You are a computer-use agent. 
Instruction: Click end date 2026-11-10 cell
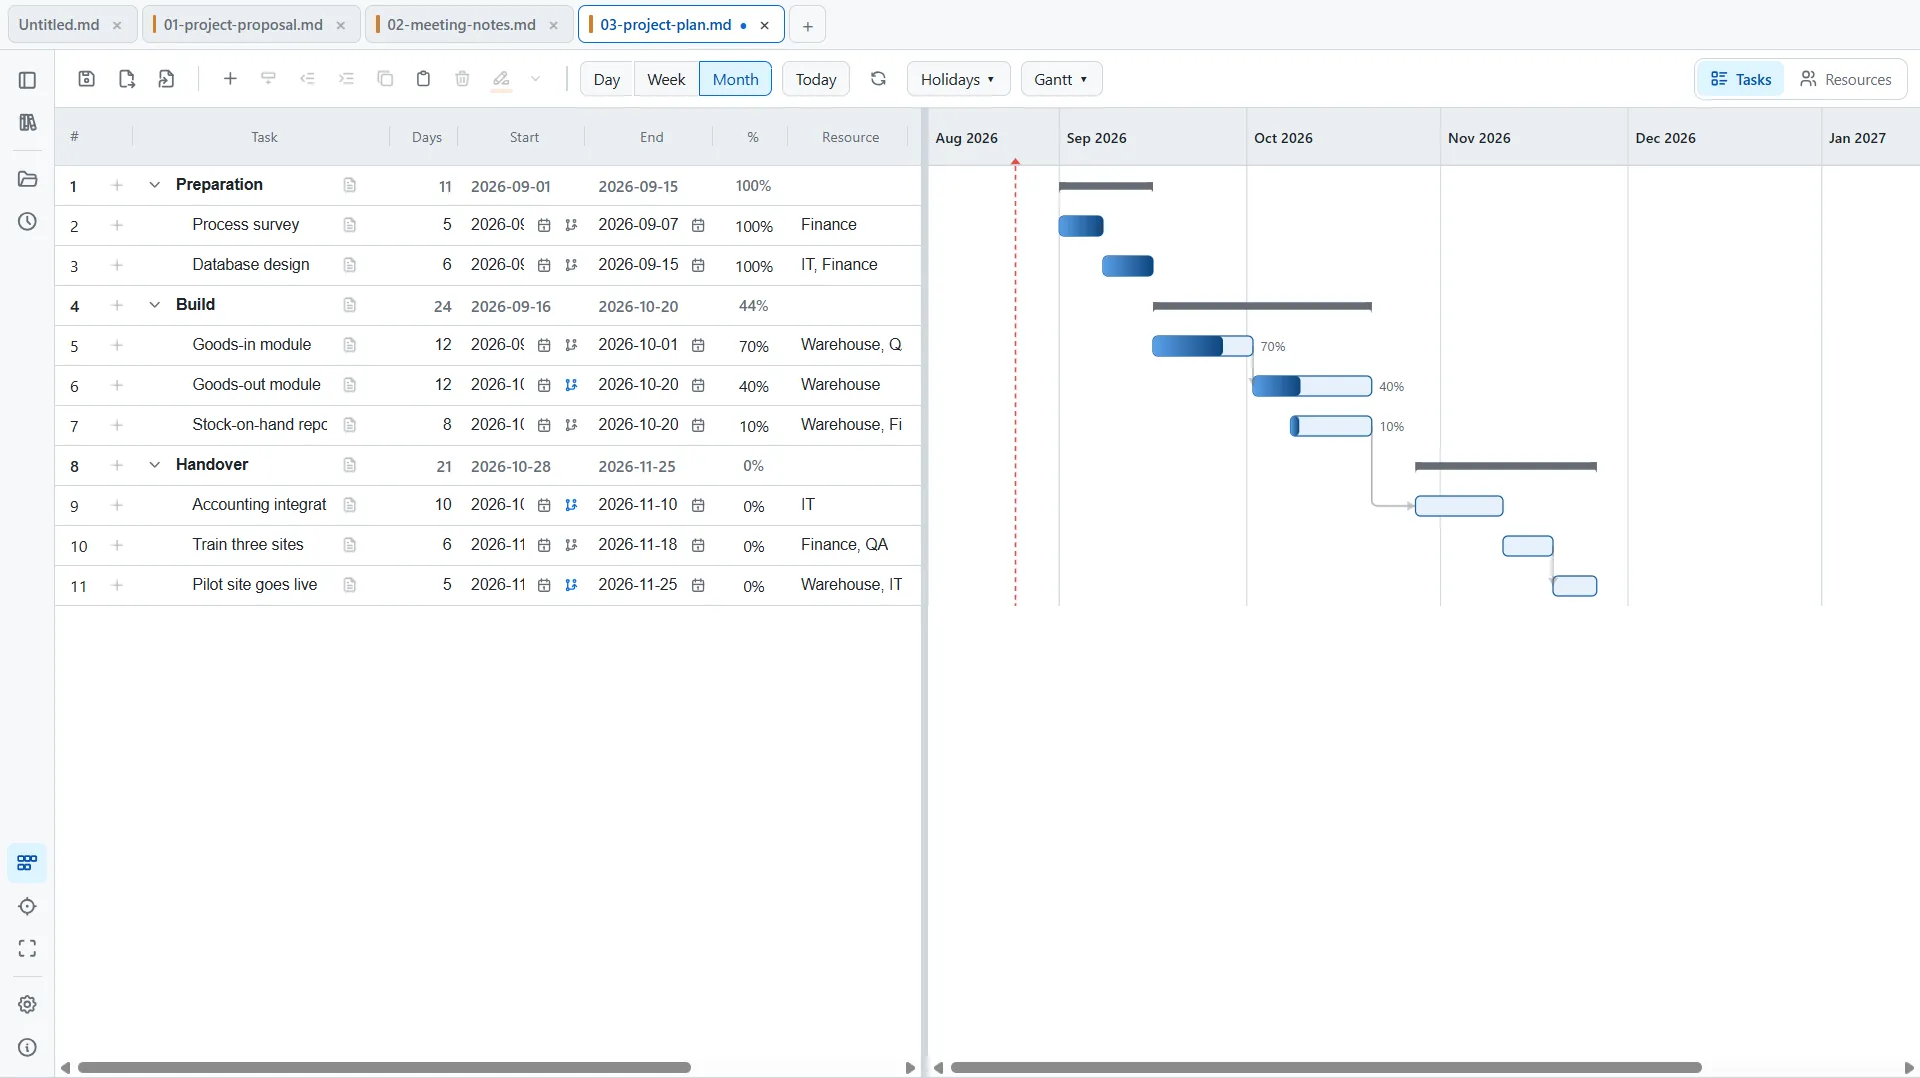coord(638,505)
